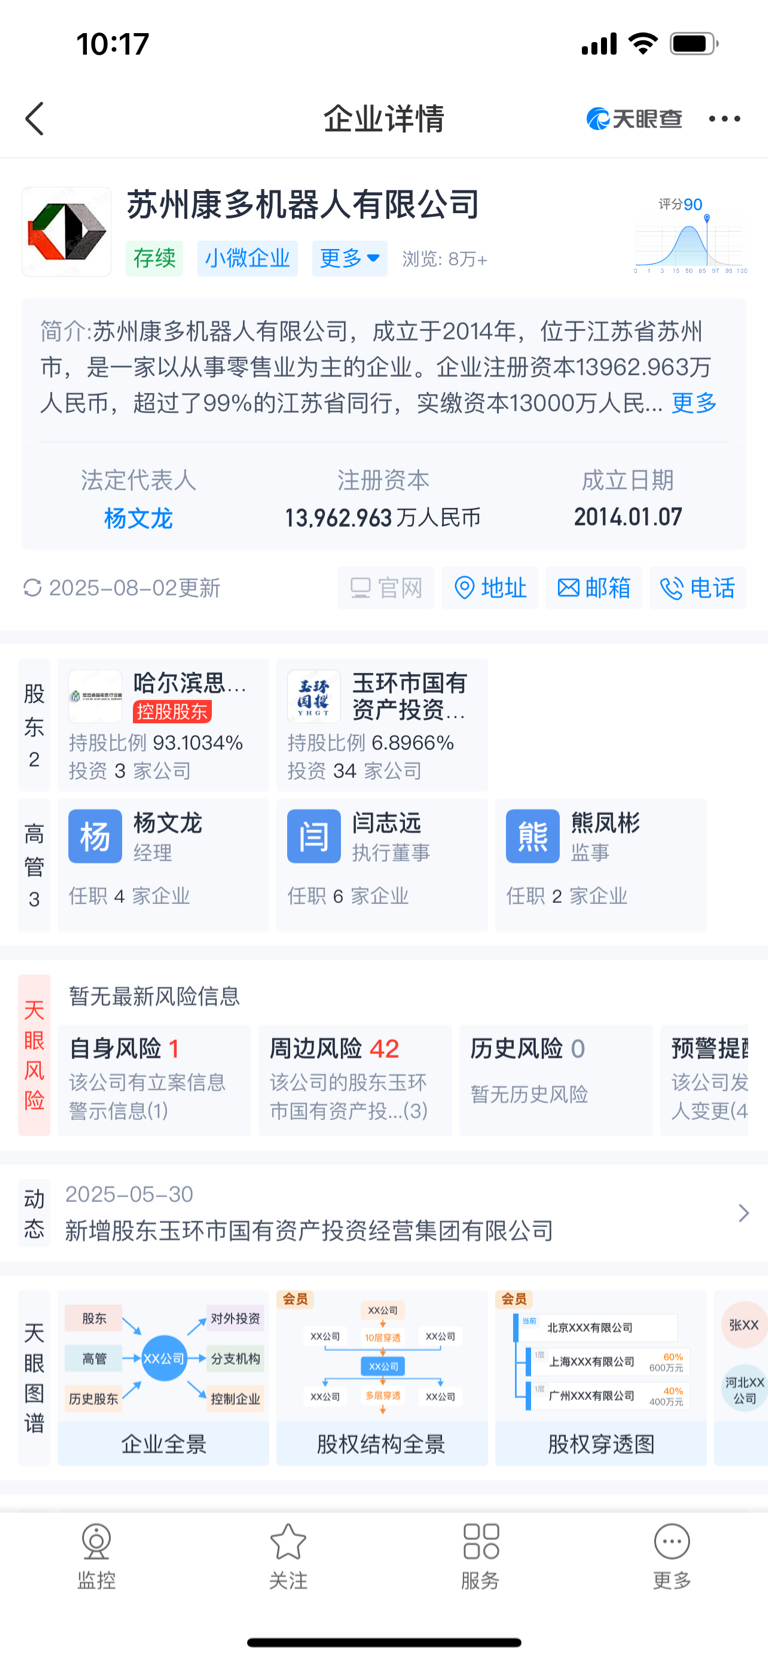Viewport: 768px width, 1662px height.
Task: Open the 周边风险 42 card
Action: click(x=355, y=1080)
